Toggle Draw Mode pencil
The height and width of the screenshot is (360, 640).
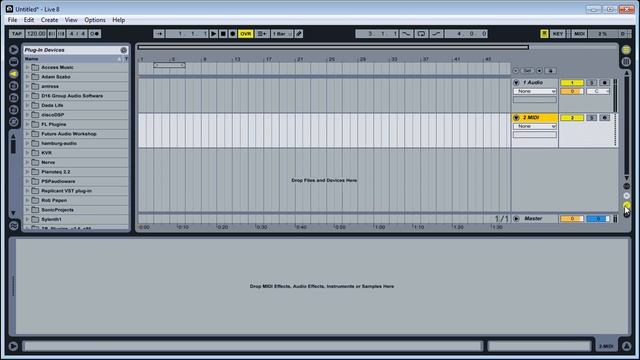click(299, 34)
